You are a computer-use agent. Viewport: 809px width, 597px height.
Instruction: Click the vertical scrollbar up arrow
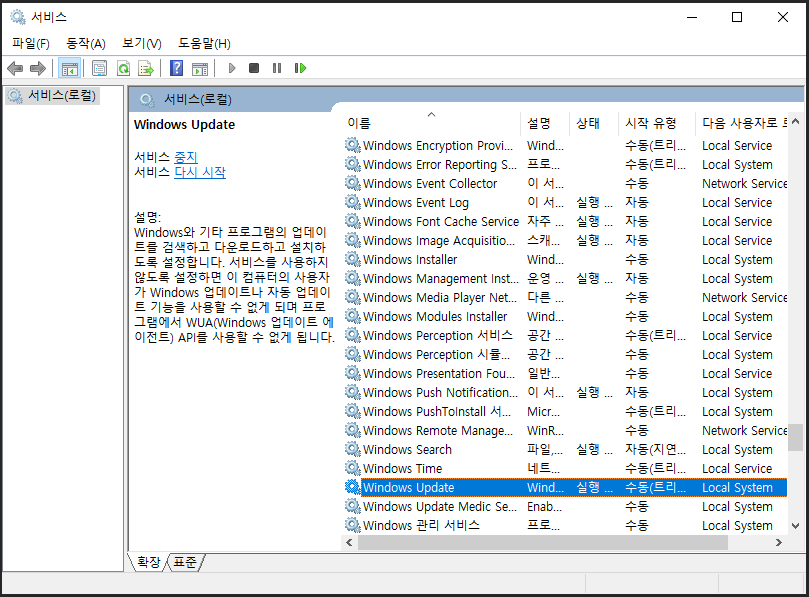(795, 122)
